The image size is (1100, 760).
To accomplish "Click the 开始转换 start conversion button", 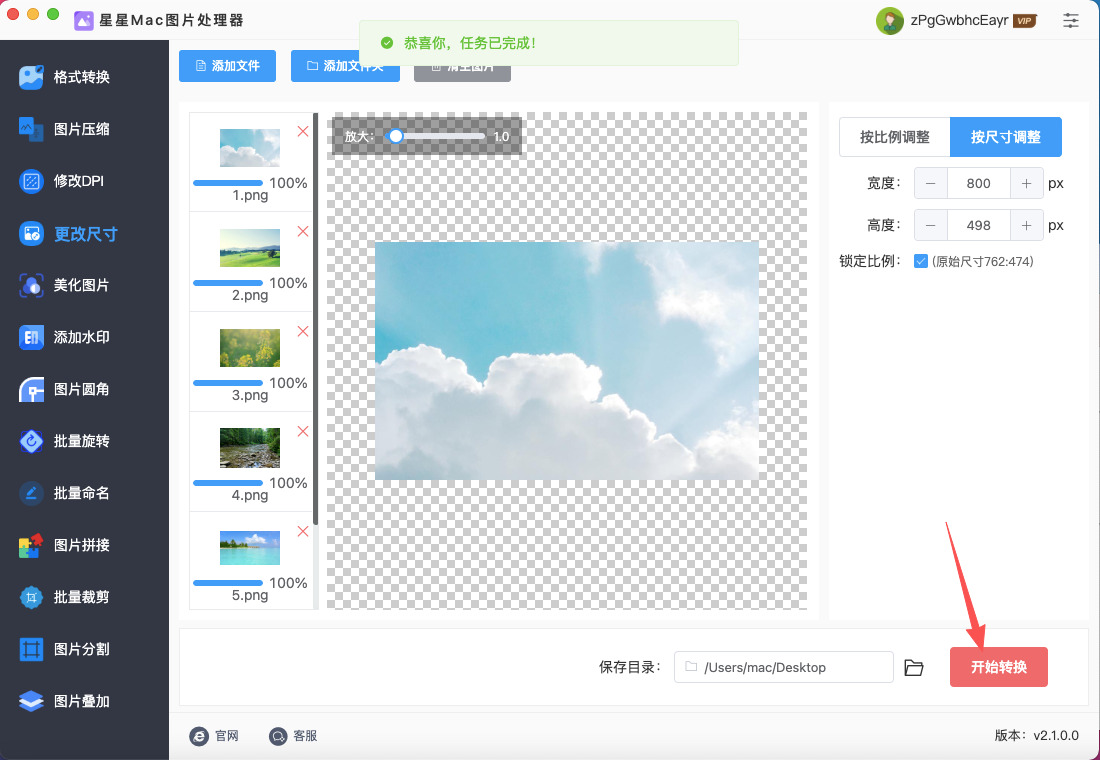I will (998, 667).
